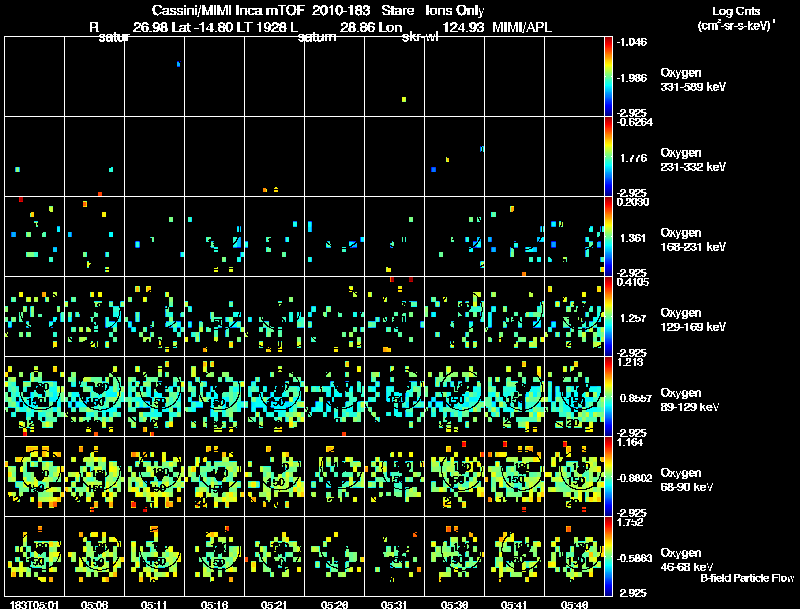The width and height of the screenshot is (800, 609).
Task: Click the 05:36 time axis label
Action: pyautogui.click(x=455, y=604)
